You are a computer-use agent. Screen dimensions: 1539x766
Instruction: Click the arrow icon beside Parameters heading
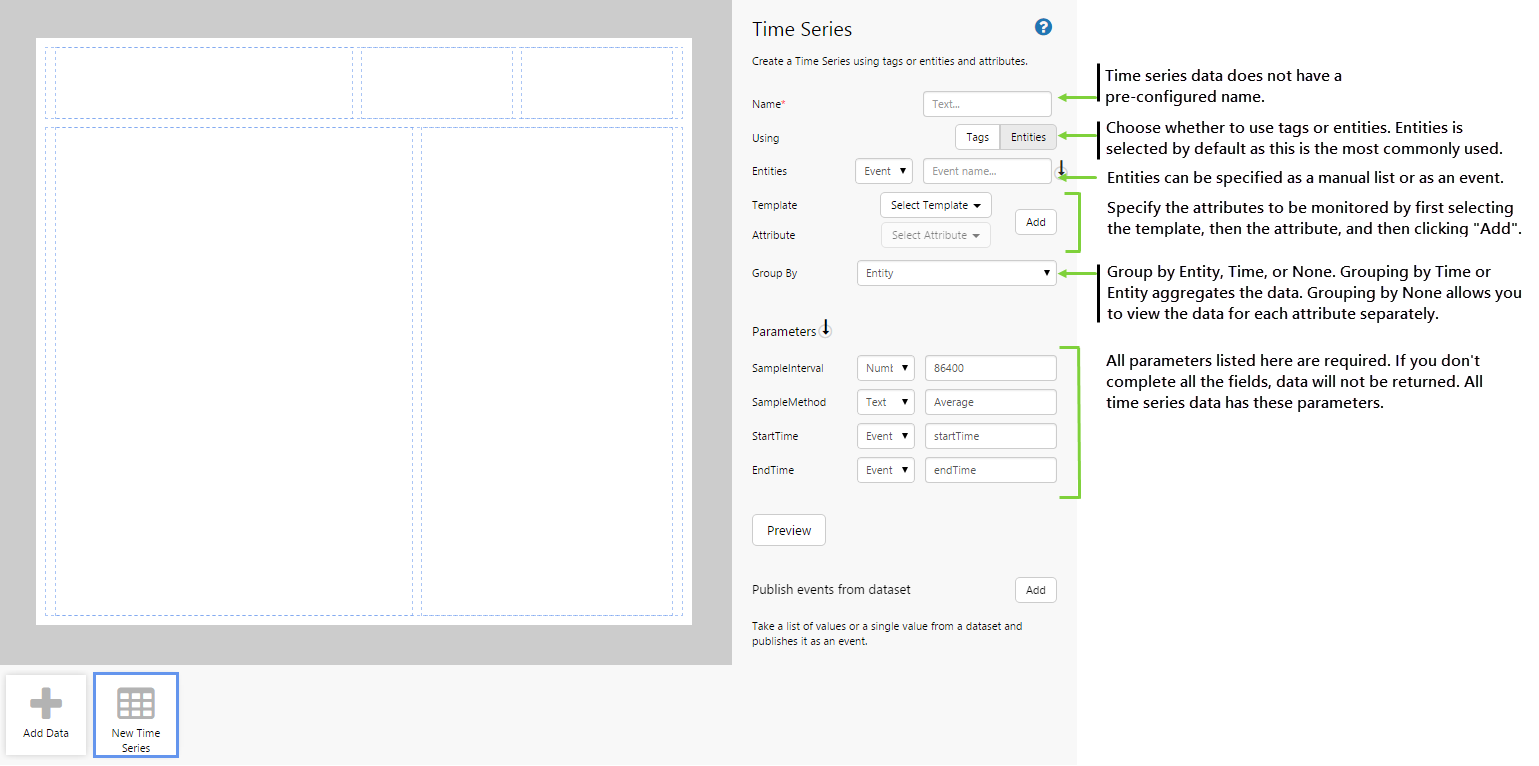(826, 329)
